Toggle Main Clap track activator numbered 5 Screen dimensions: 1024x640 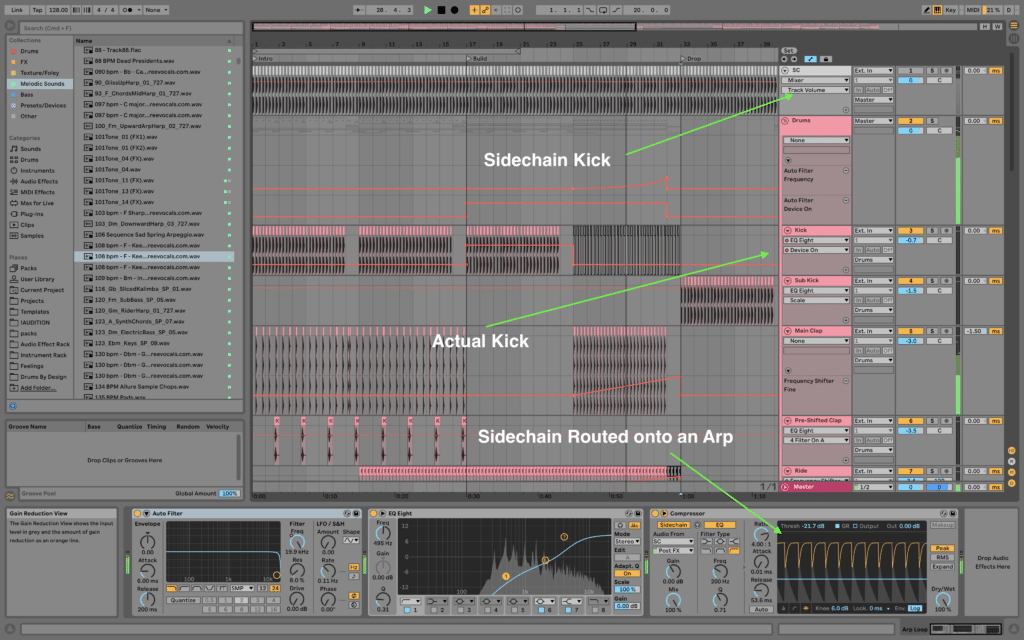pyautogui.click(x=910, y=331)
